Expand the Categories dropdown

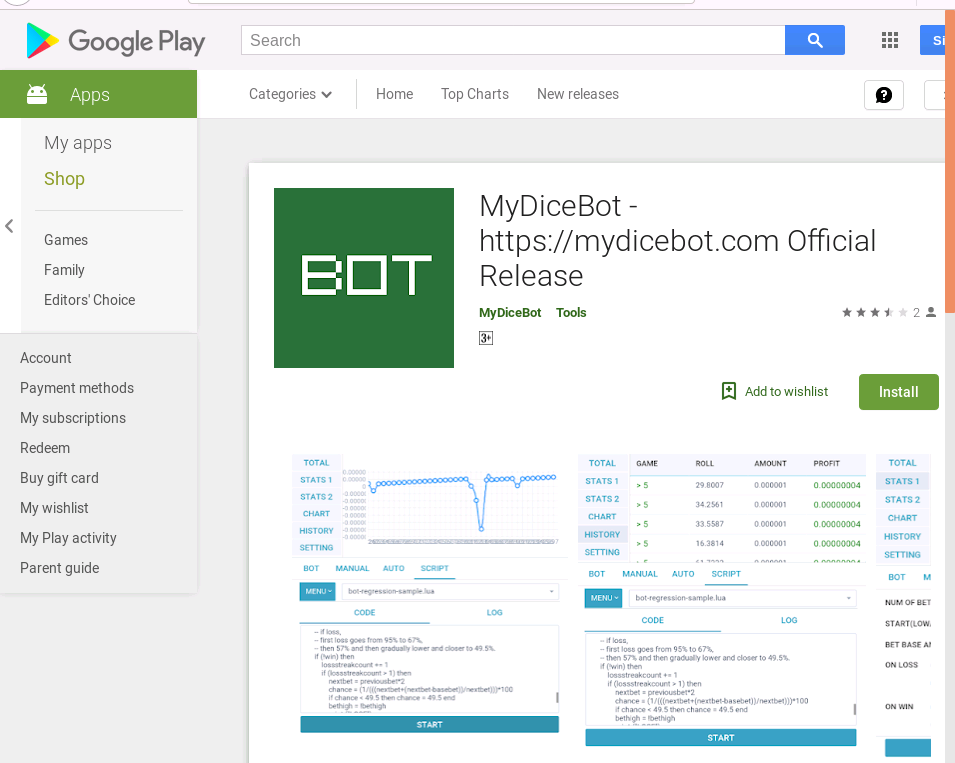290,94
